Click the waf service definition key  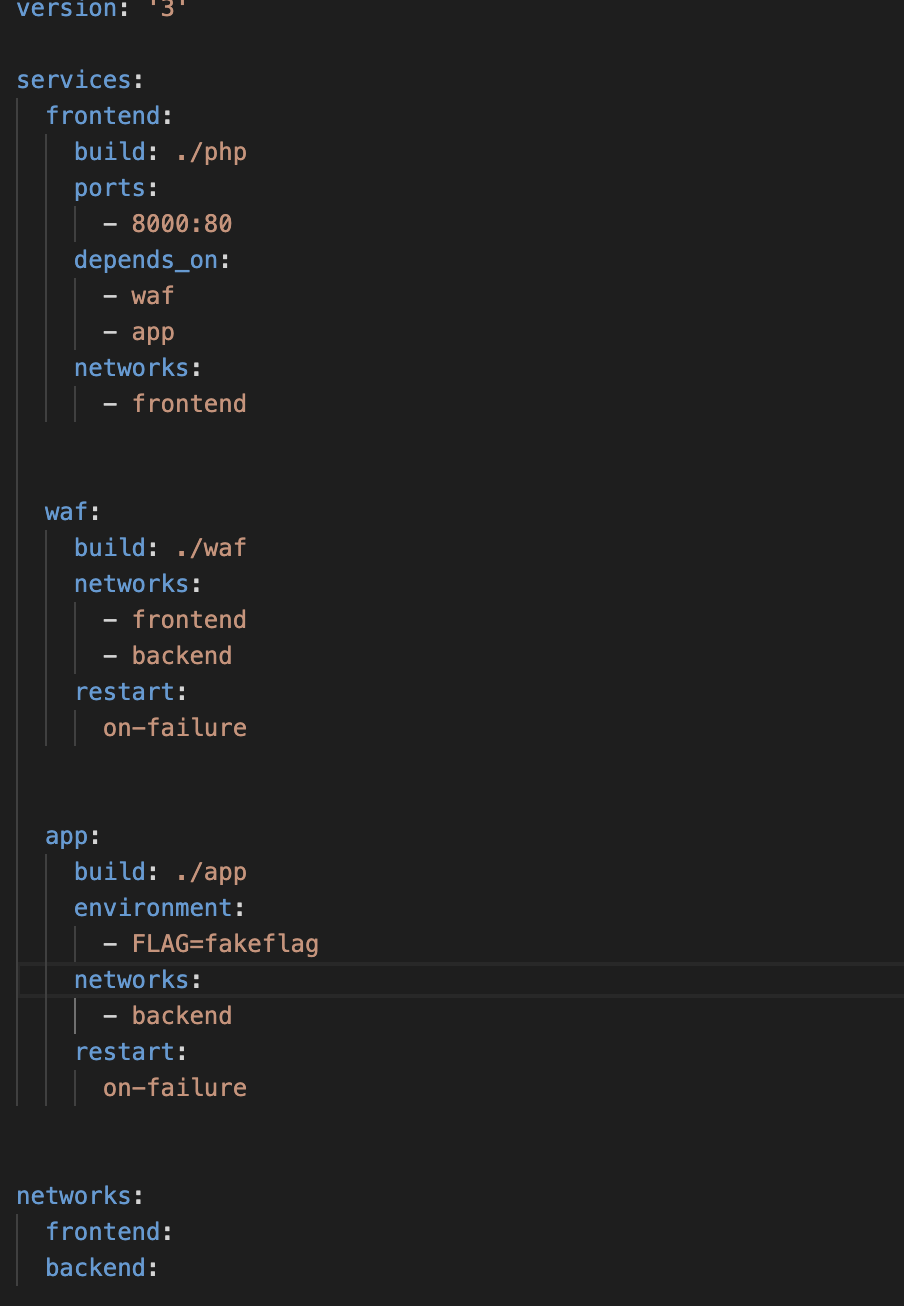[x=66, y=512]
